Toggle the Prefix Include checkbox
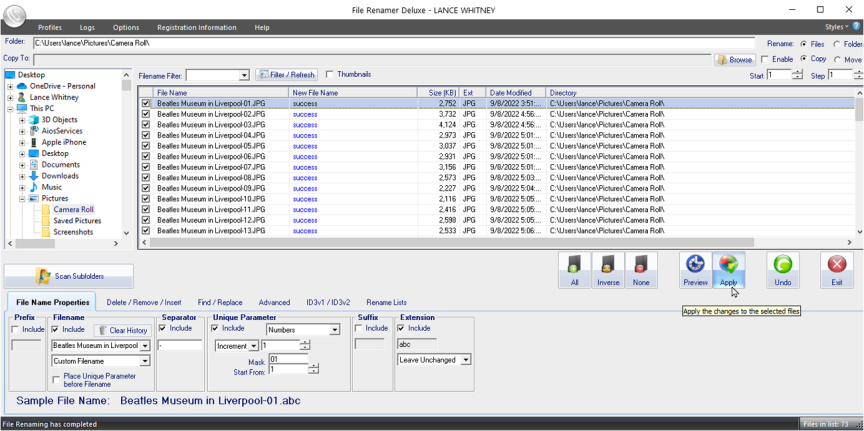This screenshot has height=431, width=864. tap(15, 329)
